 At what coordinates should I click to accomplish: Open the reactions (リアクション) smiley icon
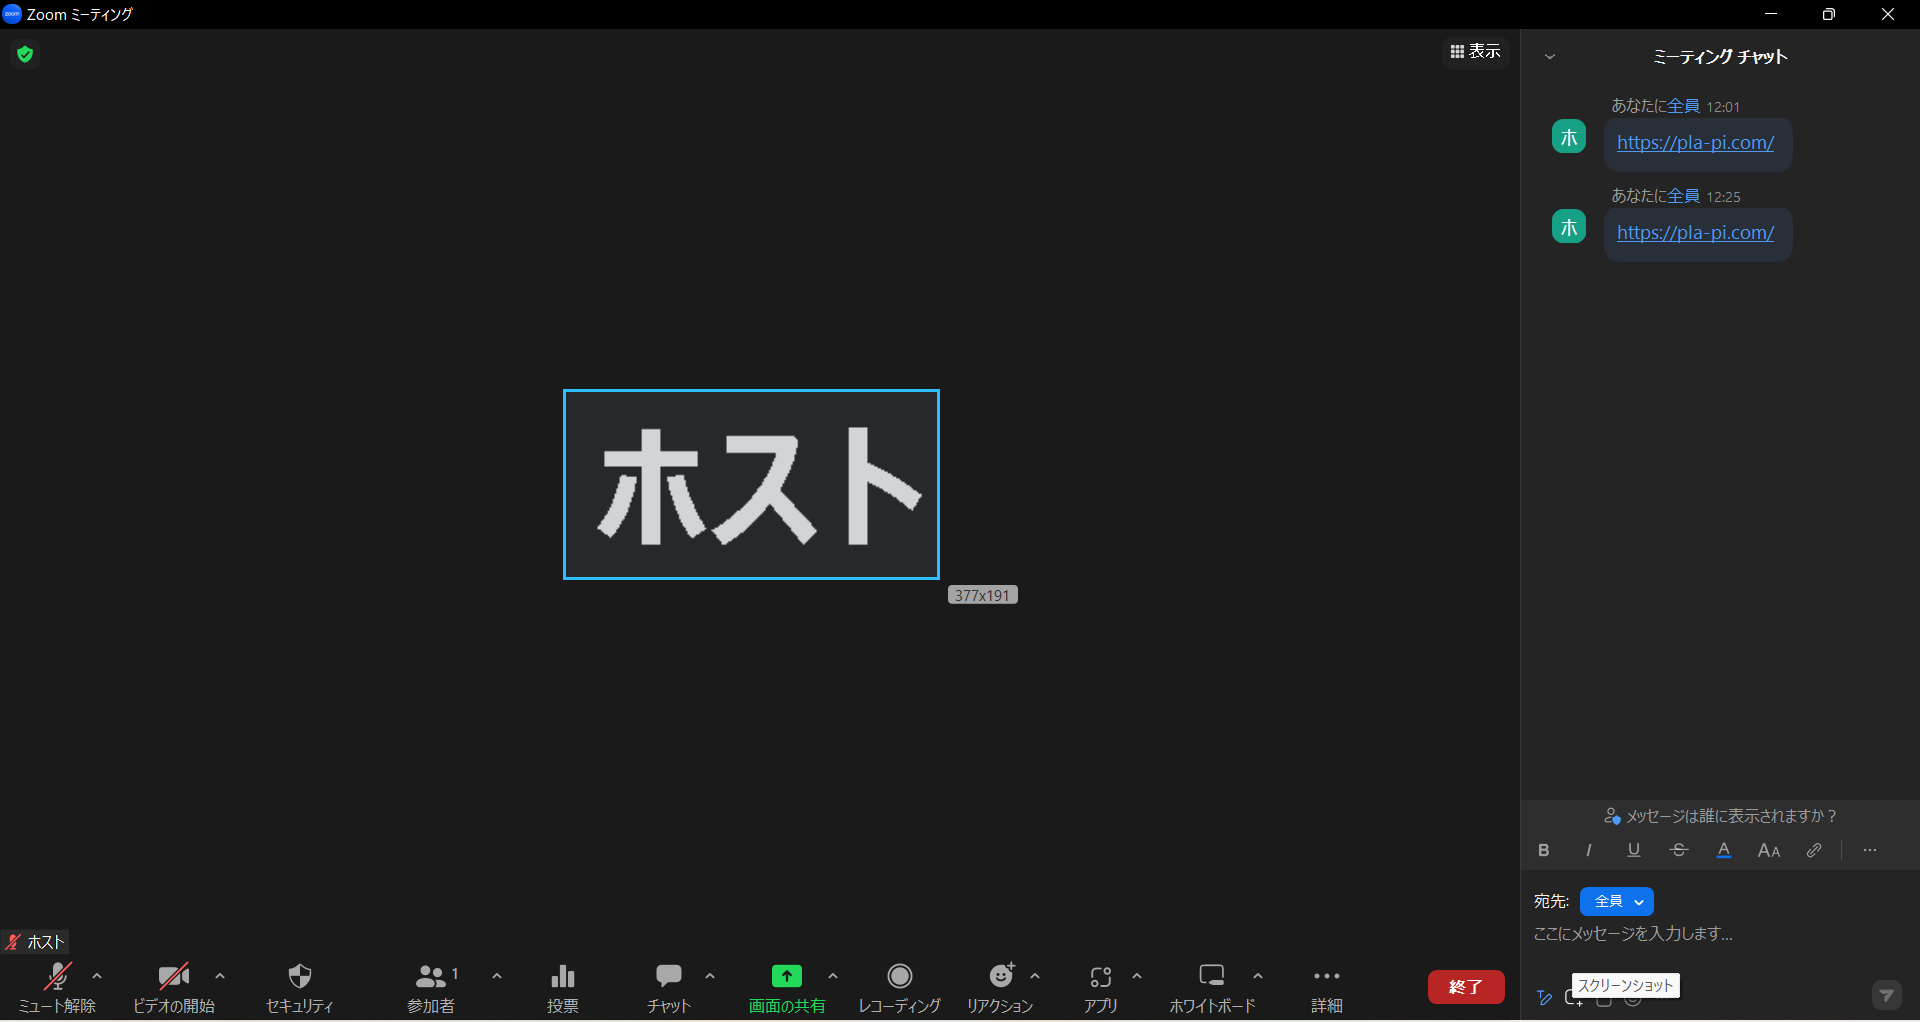1000,976
